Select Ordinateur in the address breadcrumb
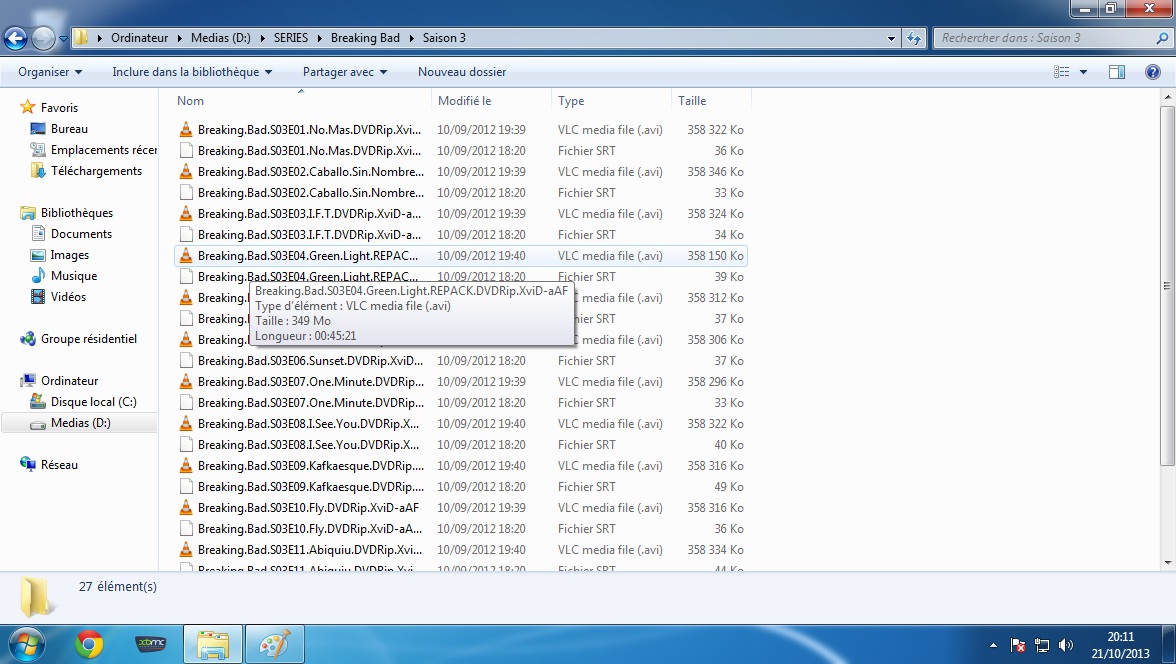Screen dimensions: 1176x664 coord(140,38)
